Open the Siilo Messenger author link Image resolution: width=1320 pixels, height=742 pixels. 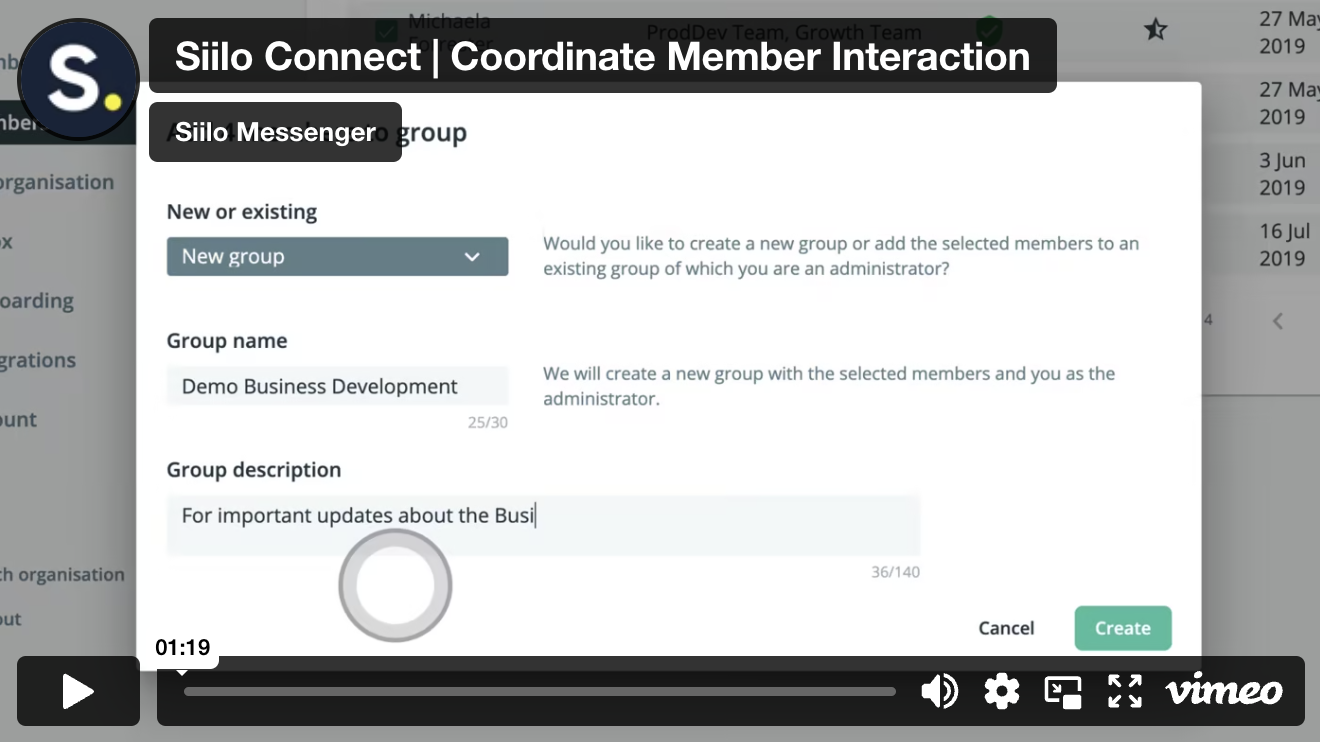pyautogui.click(x=275, y=132)
